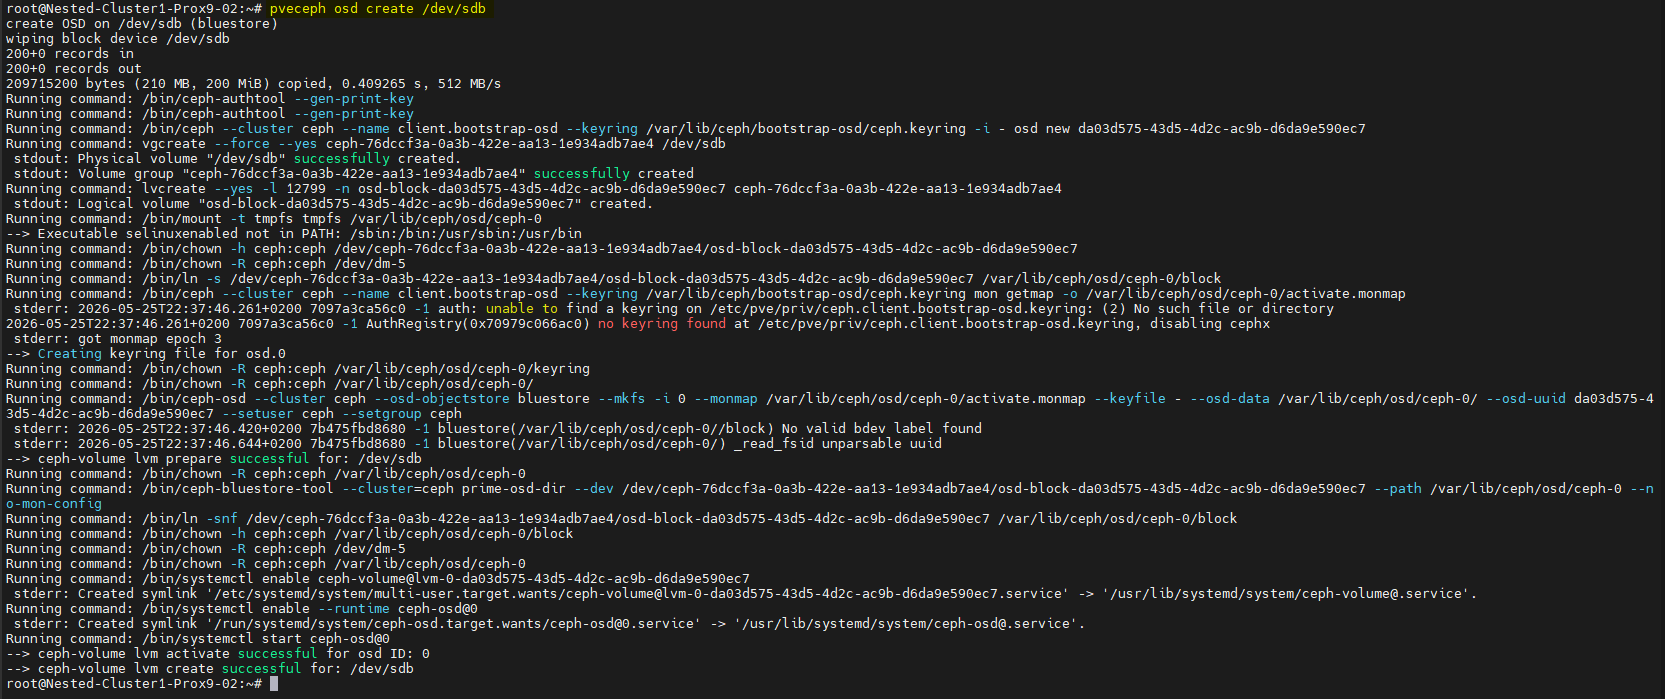
Task: Click the wrapped 'o-mon-config' line
Action: tap(54, 503)
